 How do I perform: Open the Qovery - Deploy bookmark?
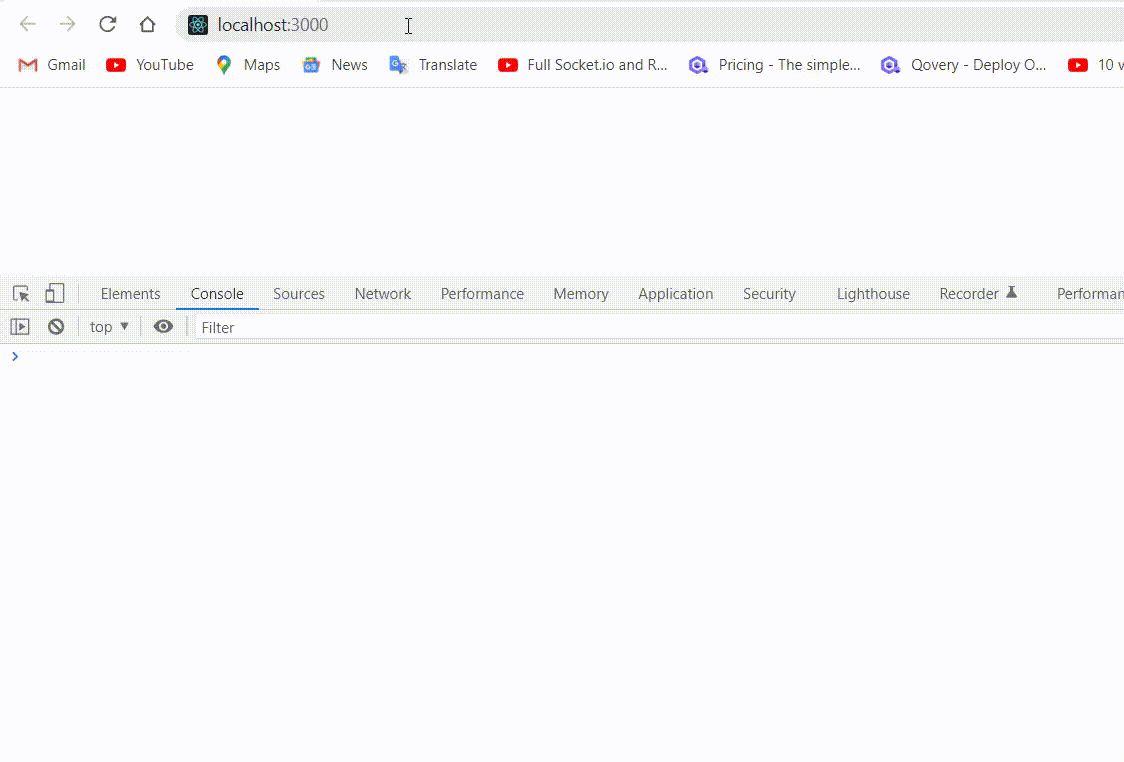[963, 64]
